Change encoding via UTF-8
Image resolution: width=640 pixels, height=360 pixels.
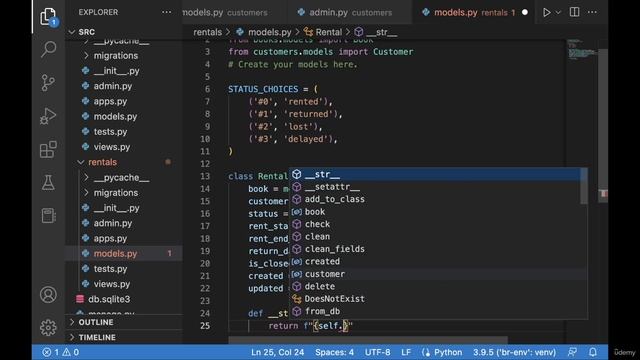coord(377,352)
